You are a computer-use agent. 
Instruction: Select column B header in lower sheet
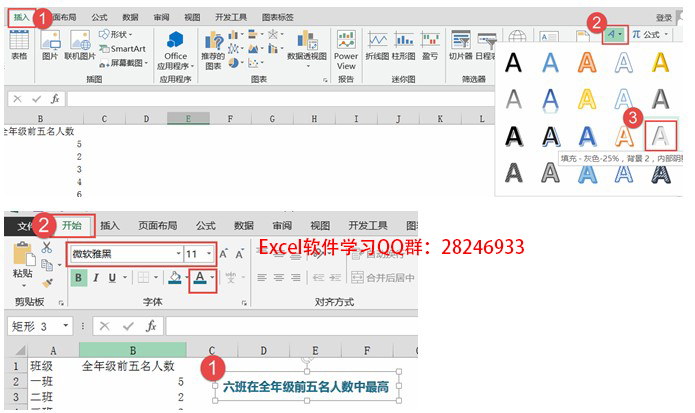point(133,350)
